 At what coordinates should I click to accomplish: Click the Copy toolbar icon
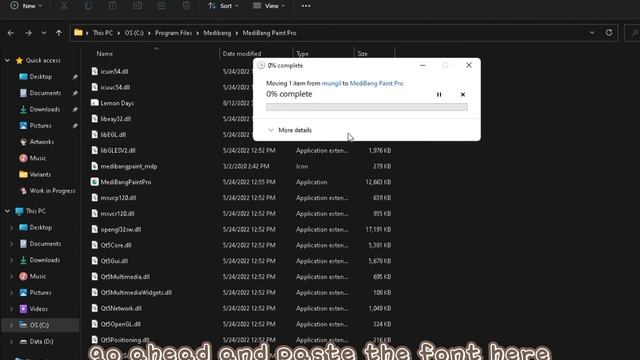pos(89,6)
